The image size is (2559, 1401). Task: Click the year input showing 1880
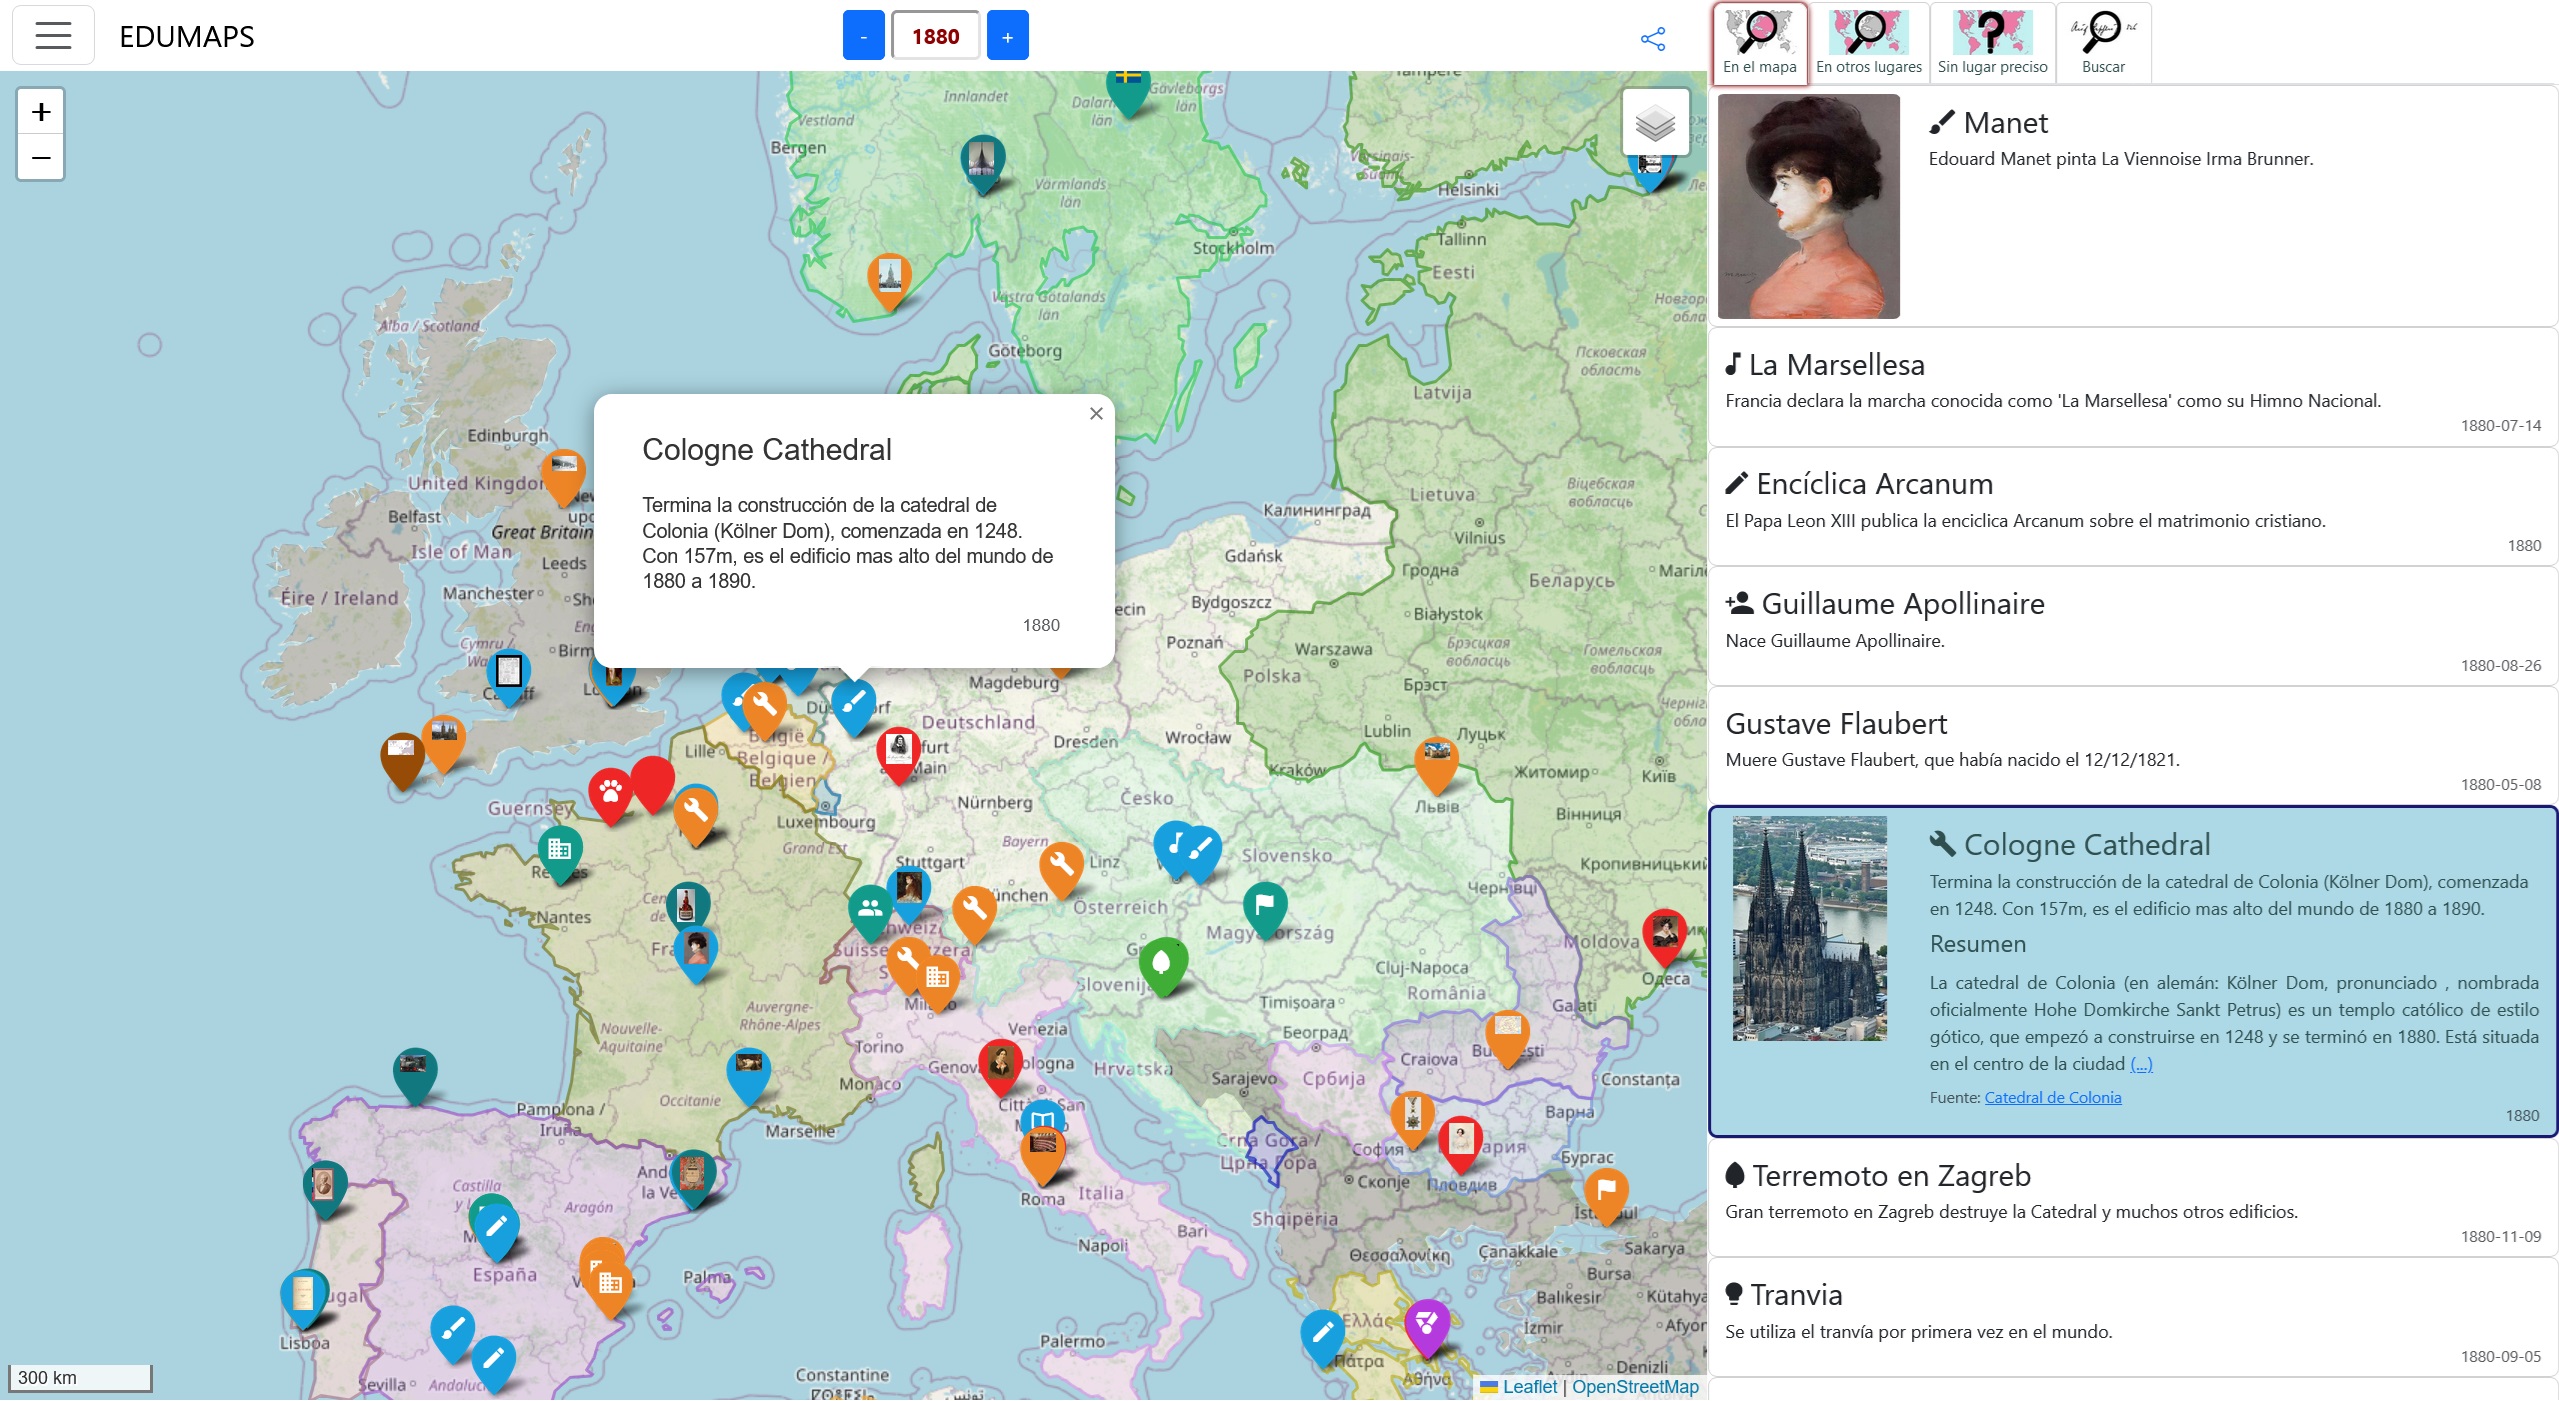(x=935, y=35)
